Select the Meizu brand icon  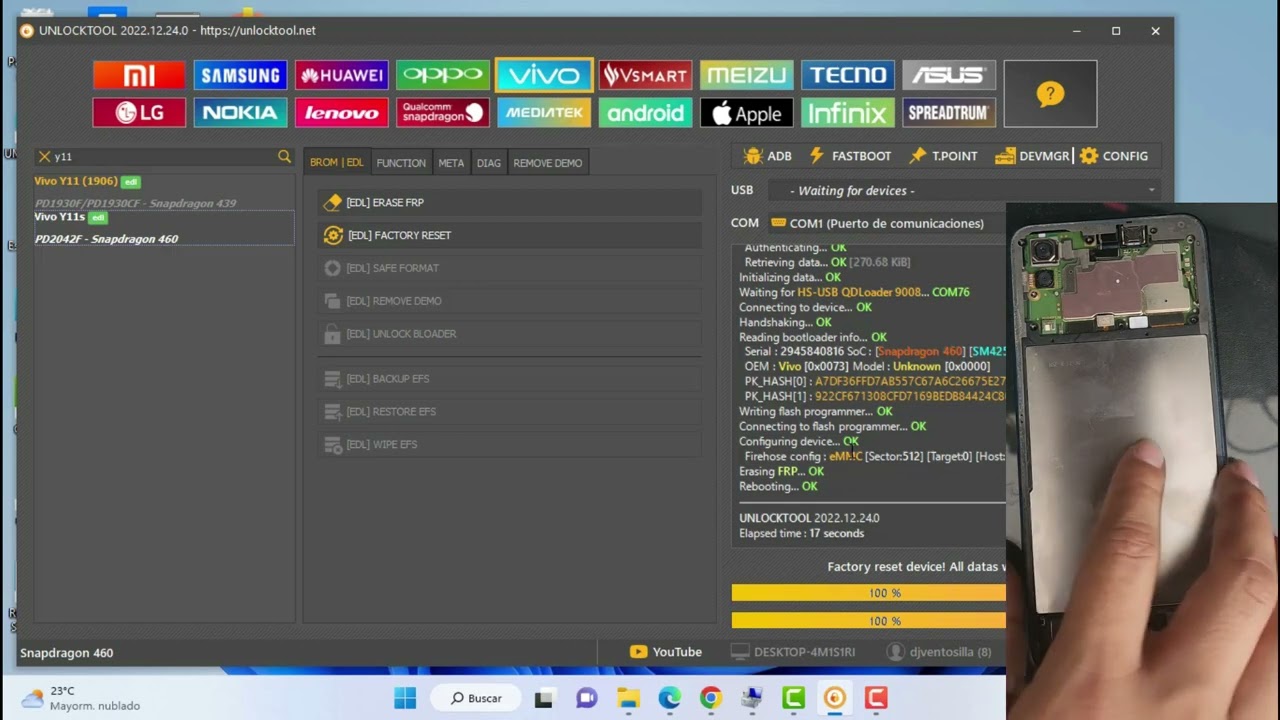coord(746,75)
